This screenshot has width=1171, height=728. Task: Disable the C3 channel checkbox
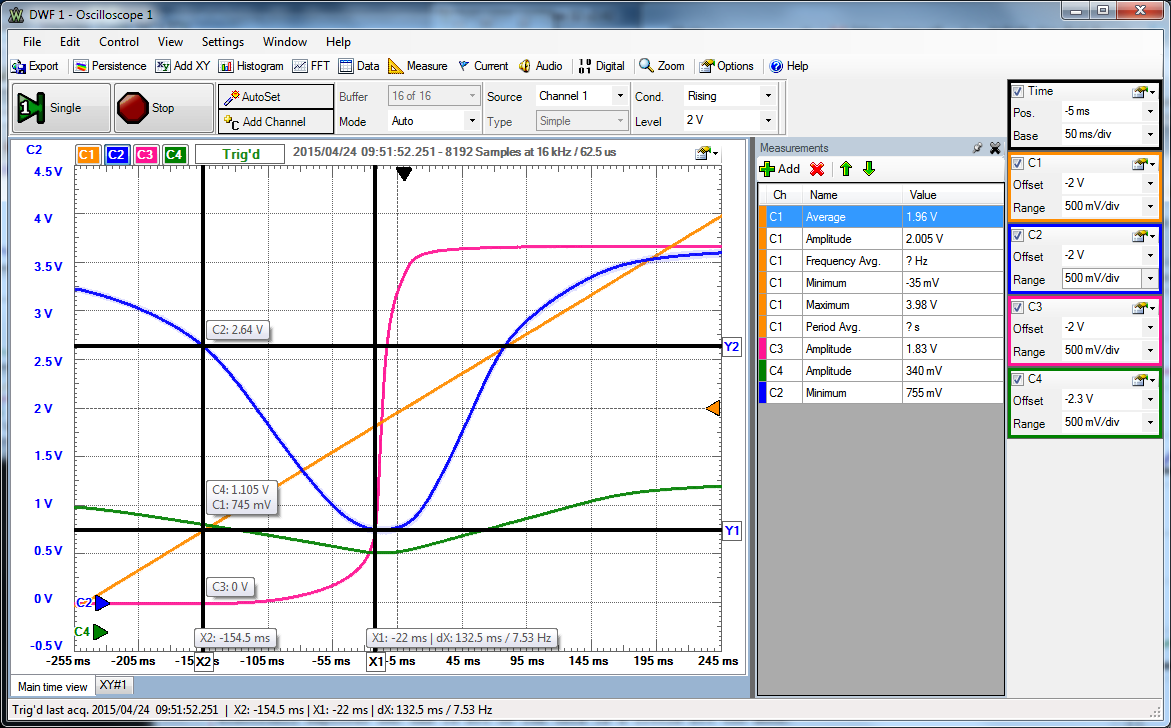1018,307
